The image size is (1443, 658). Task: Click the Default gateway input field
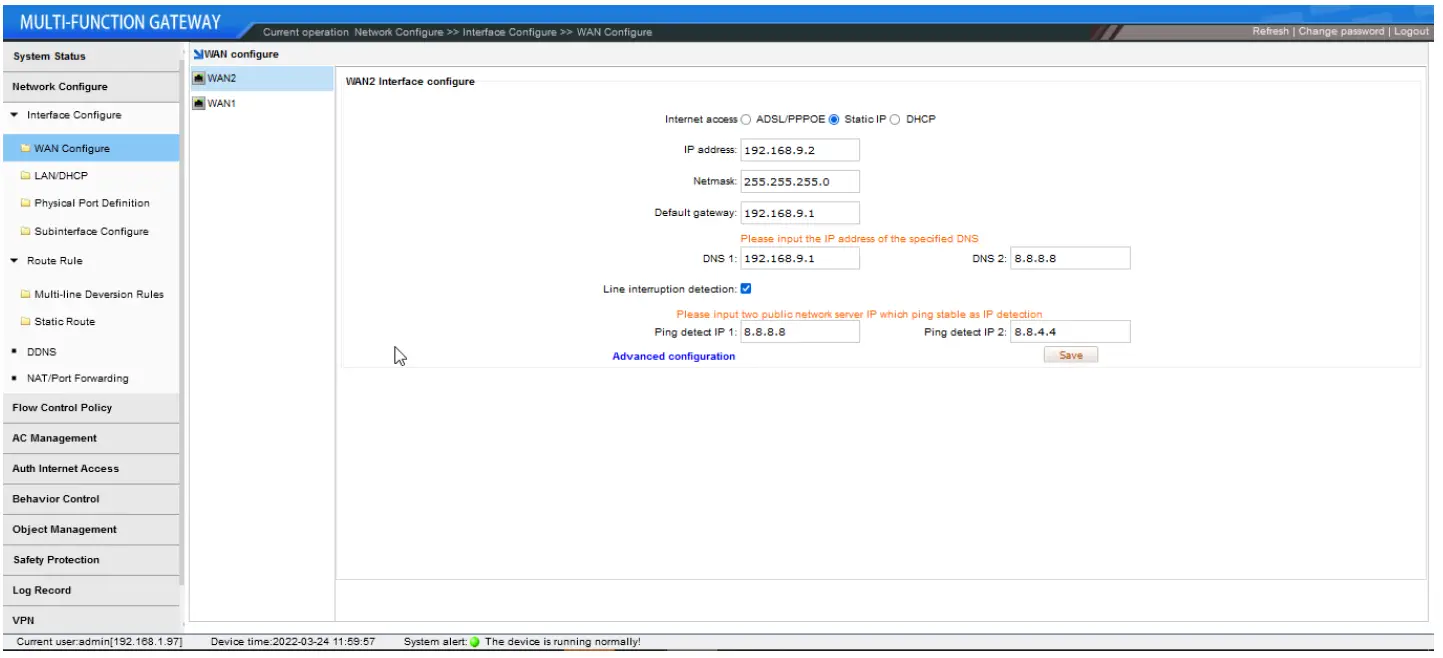tap(800, 213)
